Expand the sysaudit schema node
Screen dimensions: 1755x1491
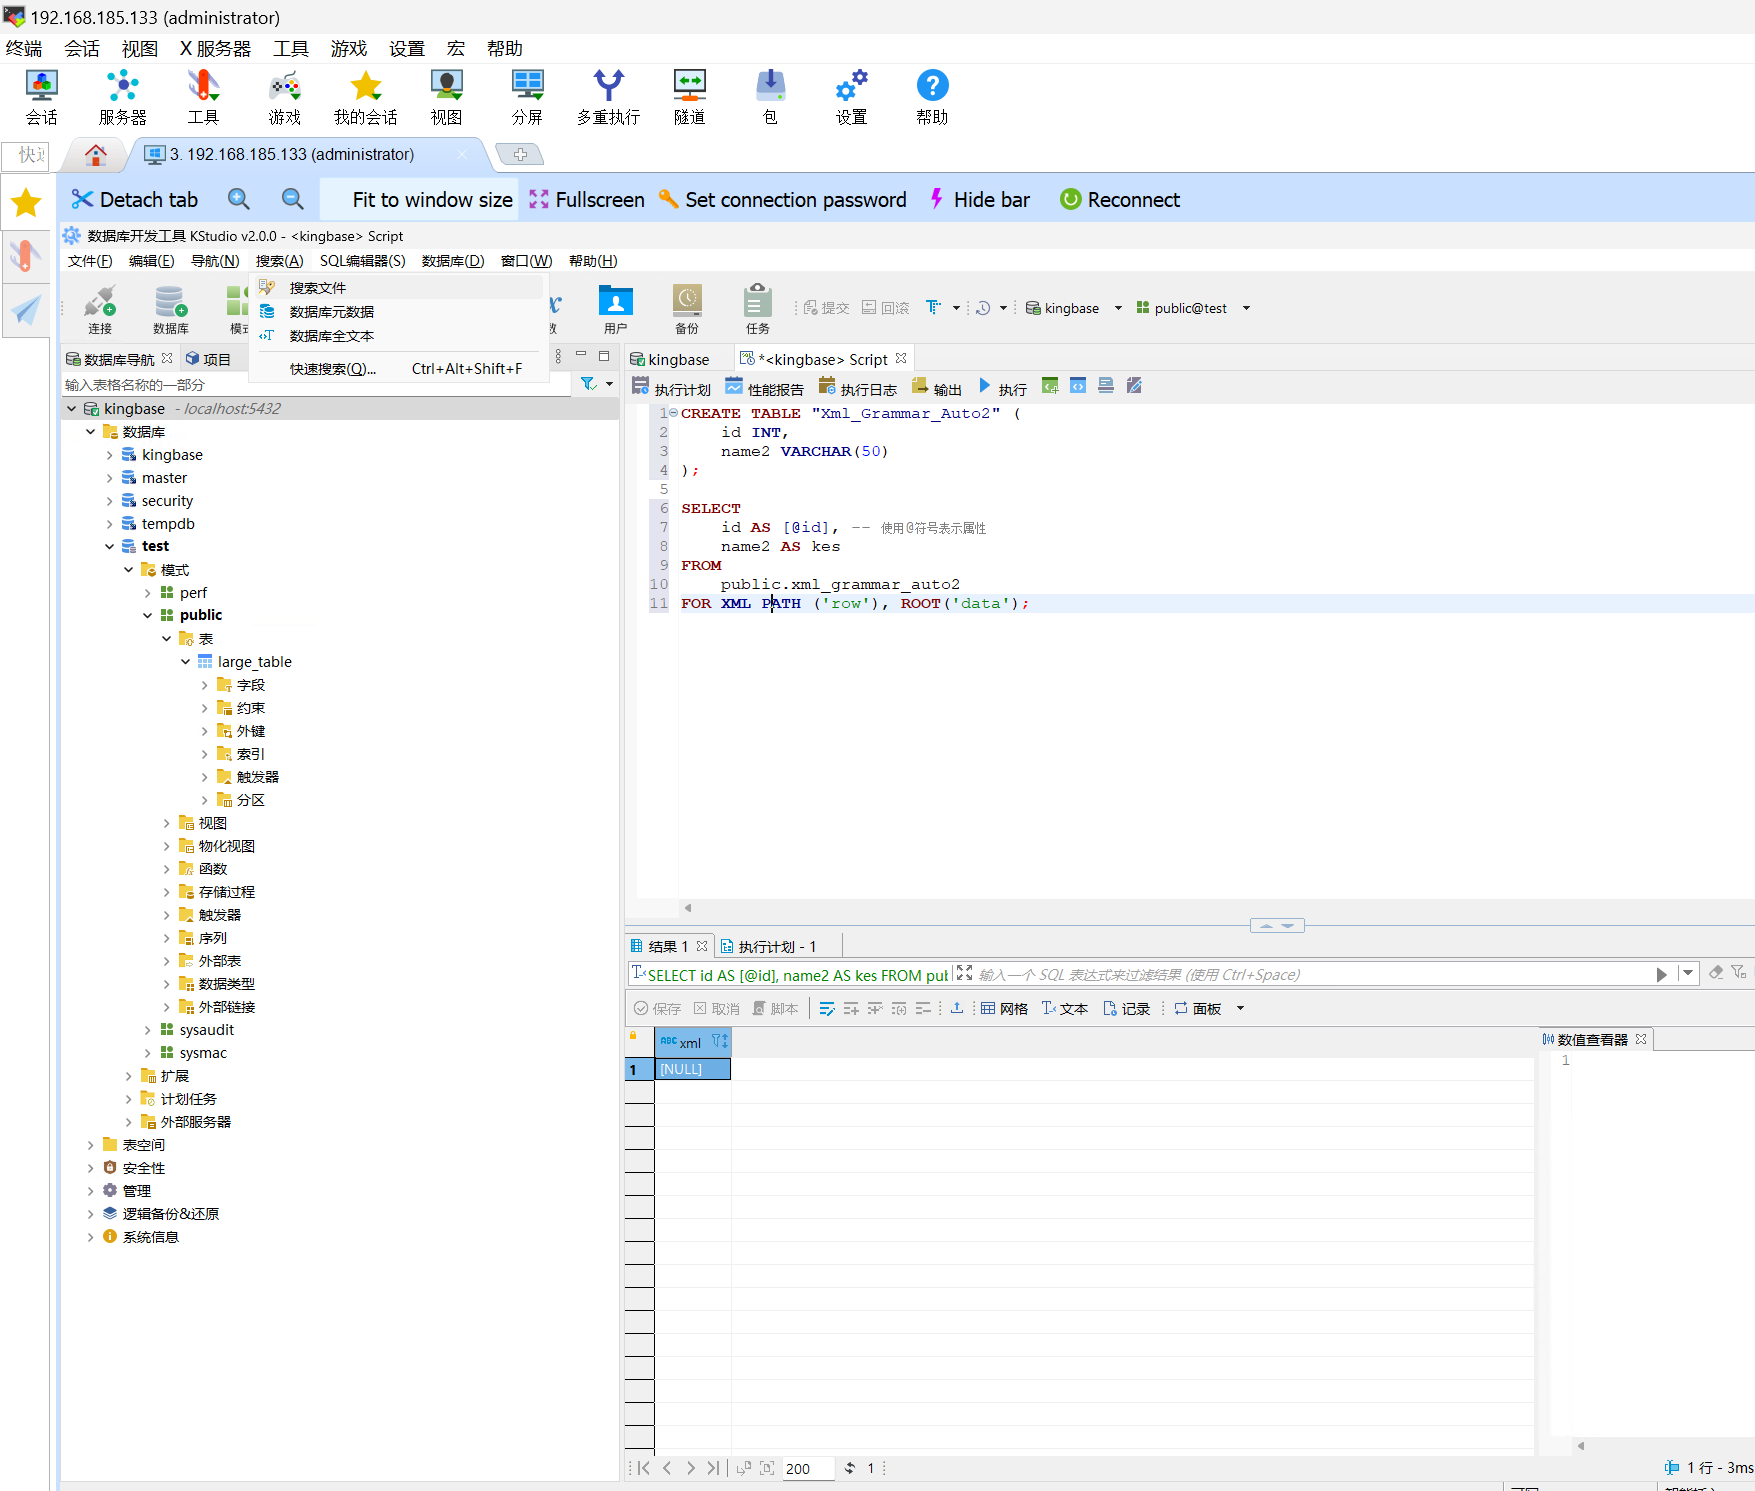[x=148, y=1030]
